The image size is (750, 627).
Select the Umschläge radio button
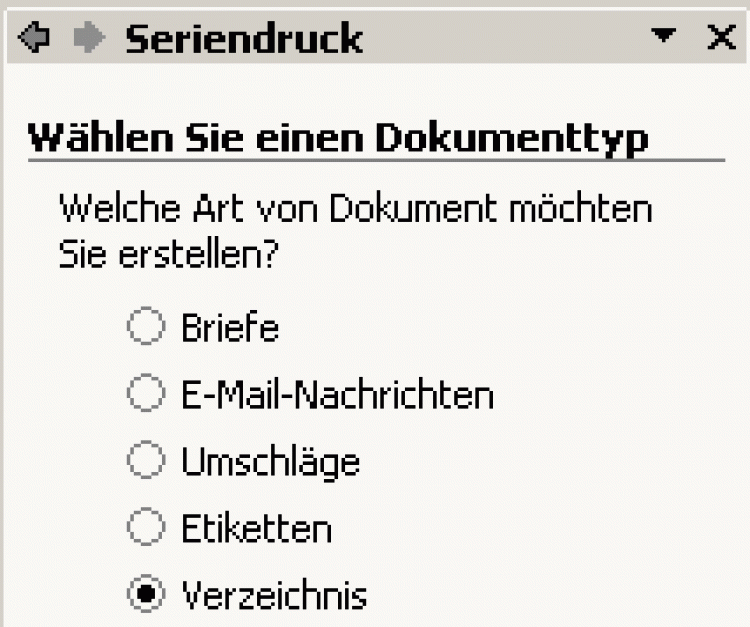146,461
